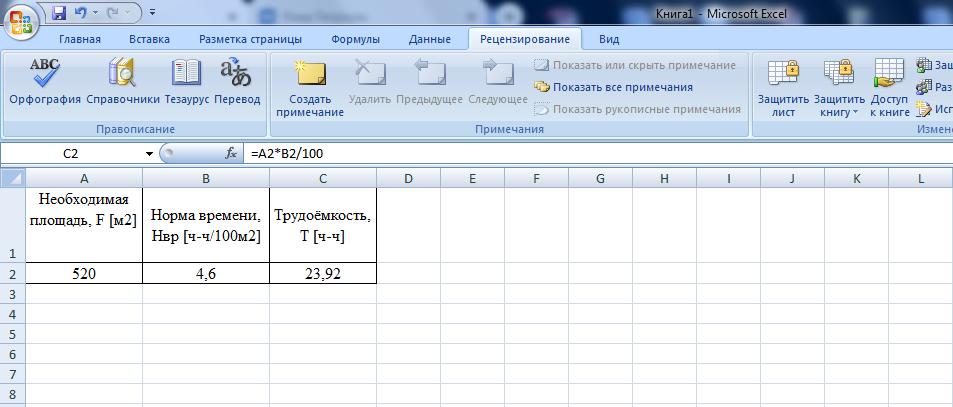Select column I header
This screenshot has height=407, width=953.
pos(728,178)
